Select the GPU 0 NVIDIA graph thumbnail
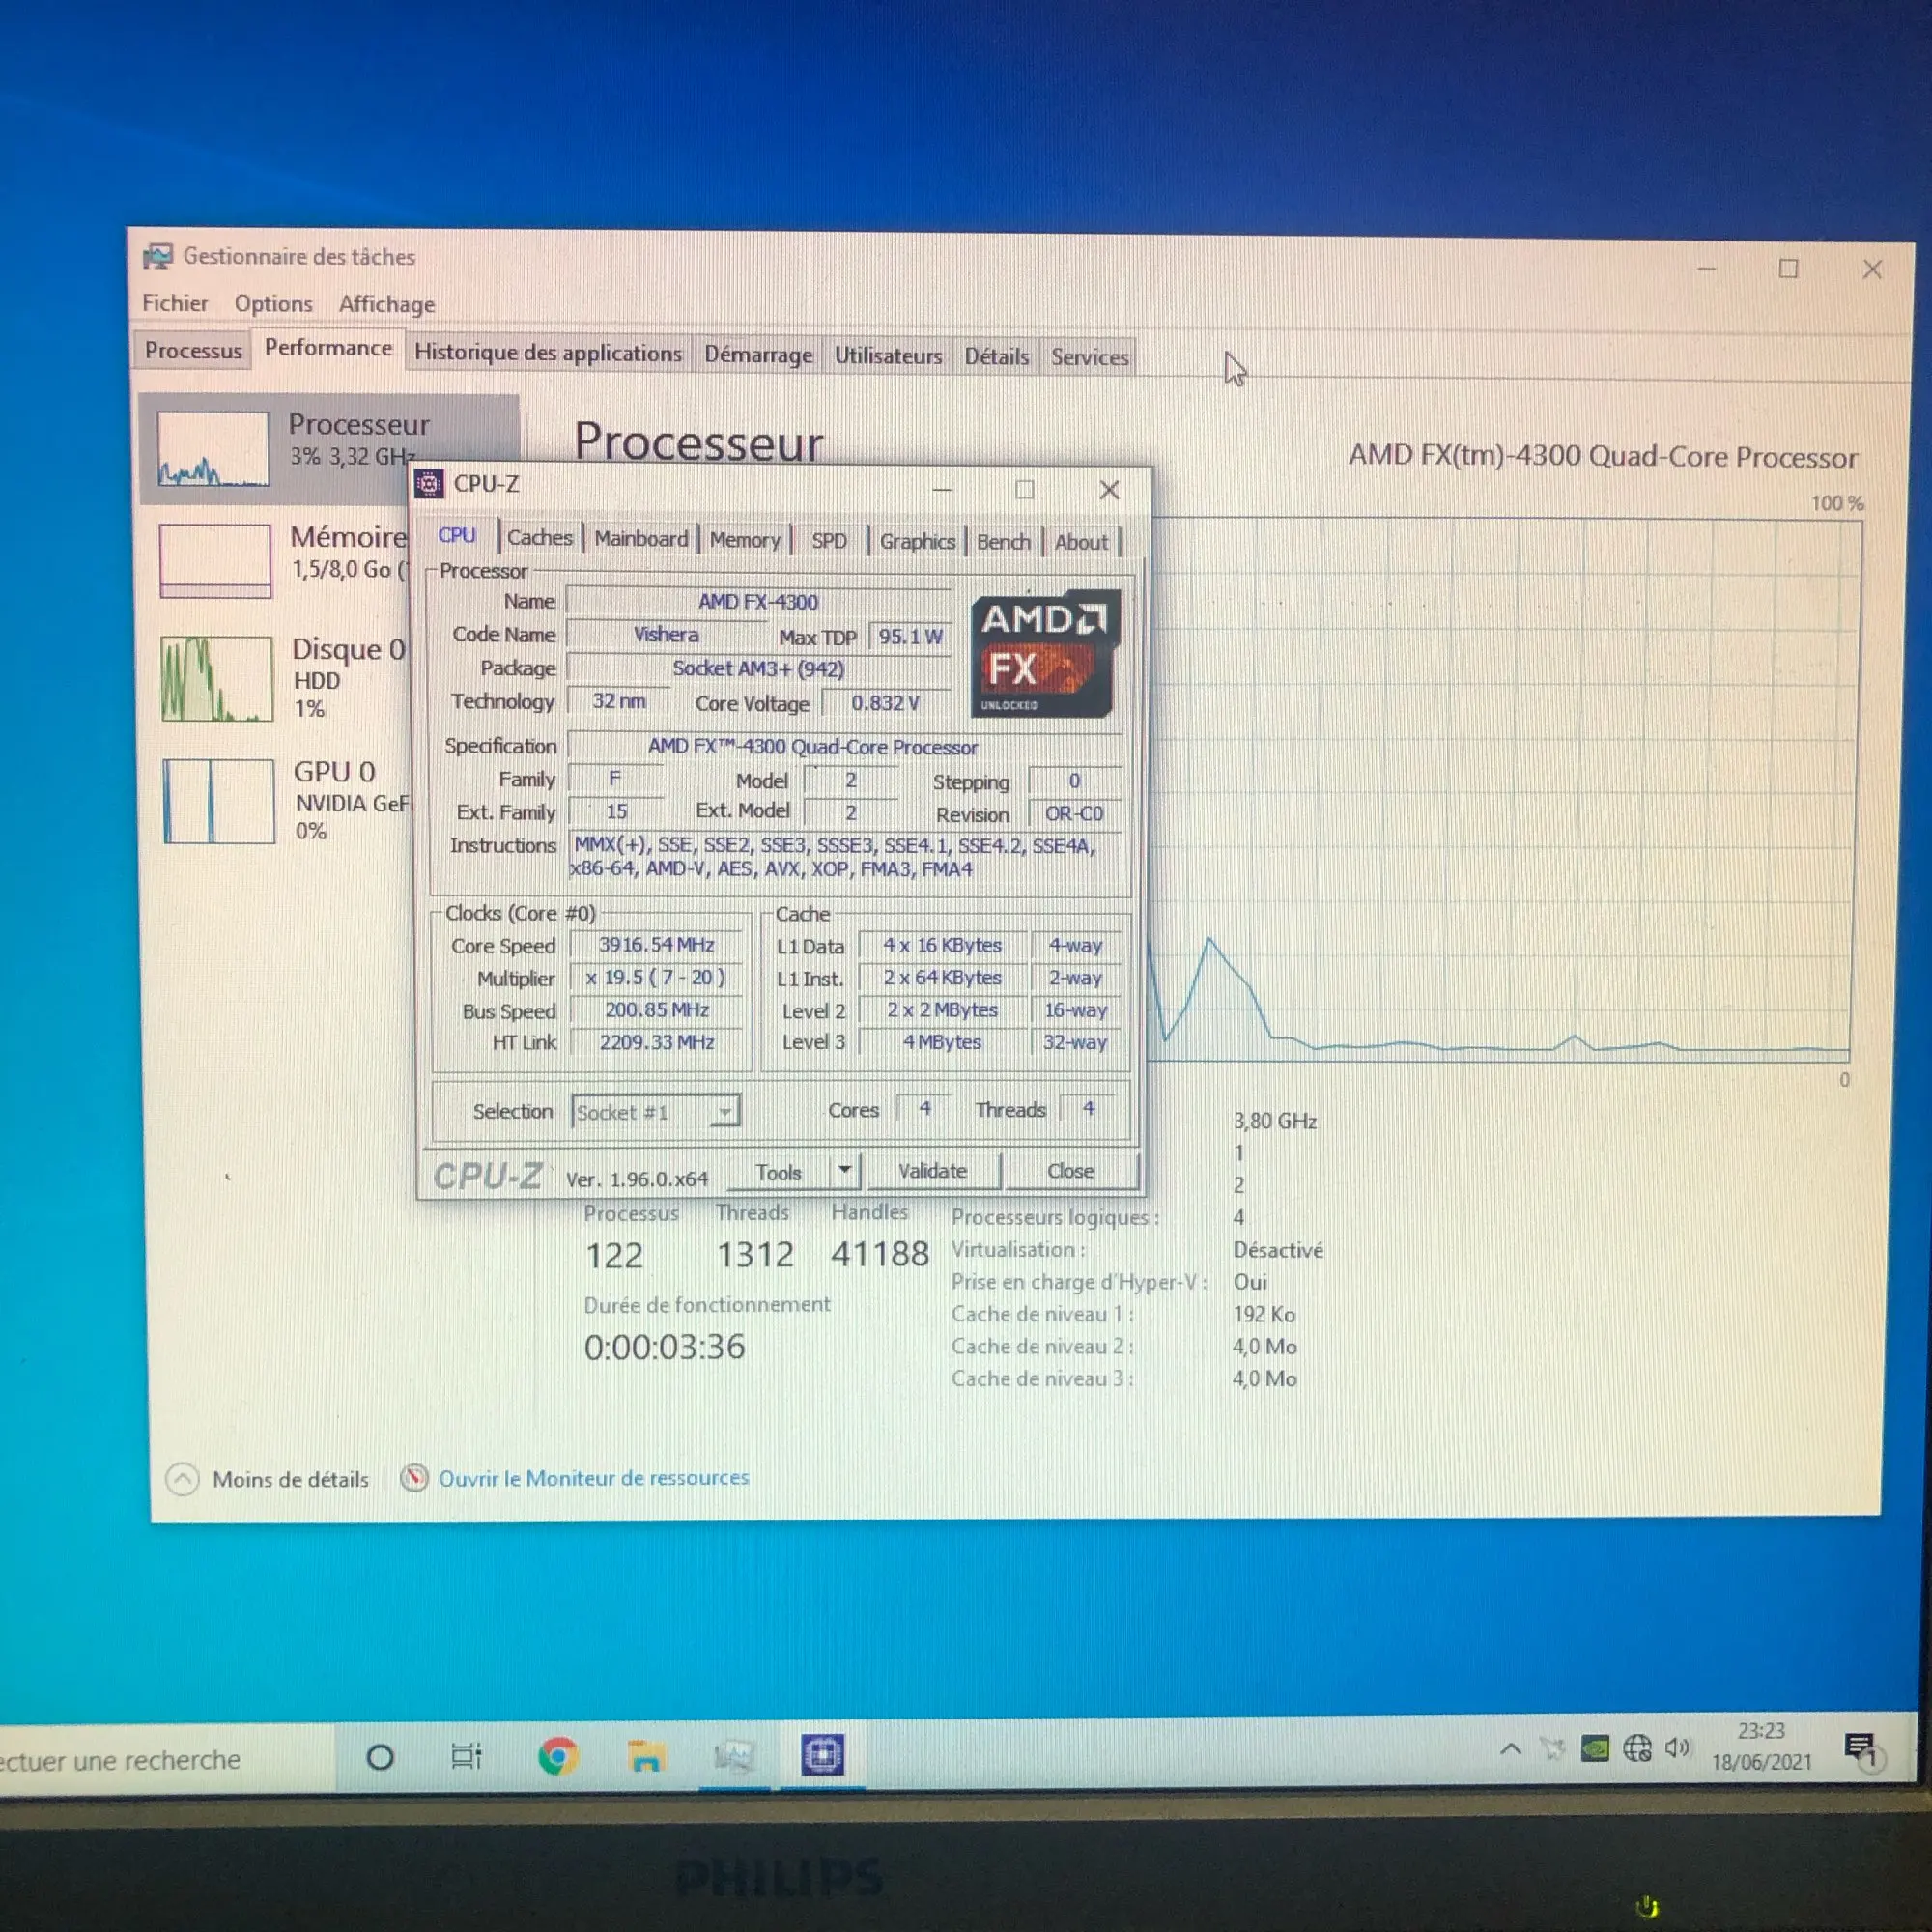The width and height of the screenshot is (1932, 1932). click(x=219, y=801)
